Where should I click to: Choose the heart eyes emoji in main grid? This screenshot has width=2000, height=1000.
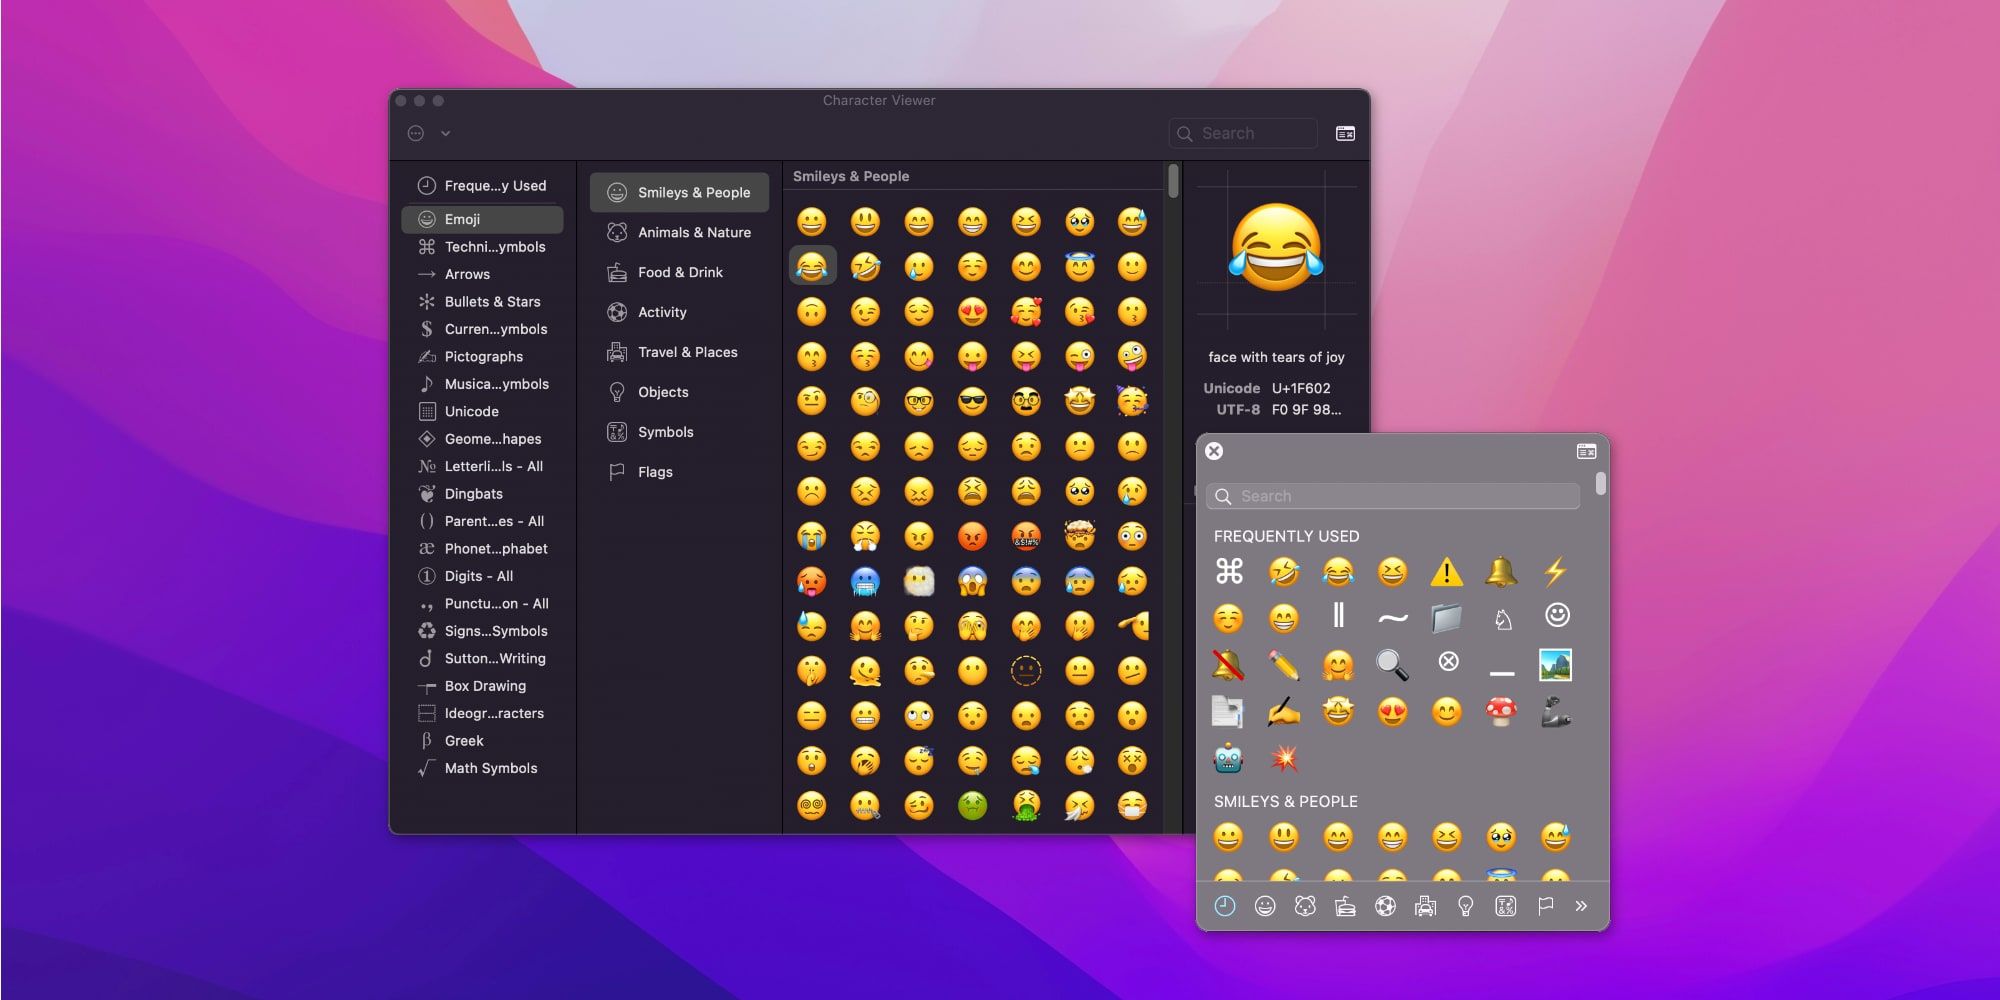point(972,311)
